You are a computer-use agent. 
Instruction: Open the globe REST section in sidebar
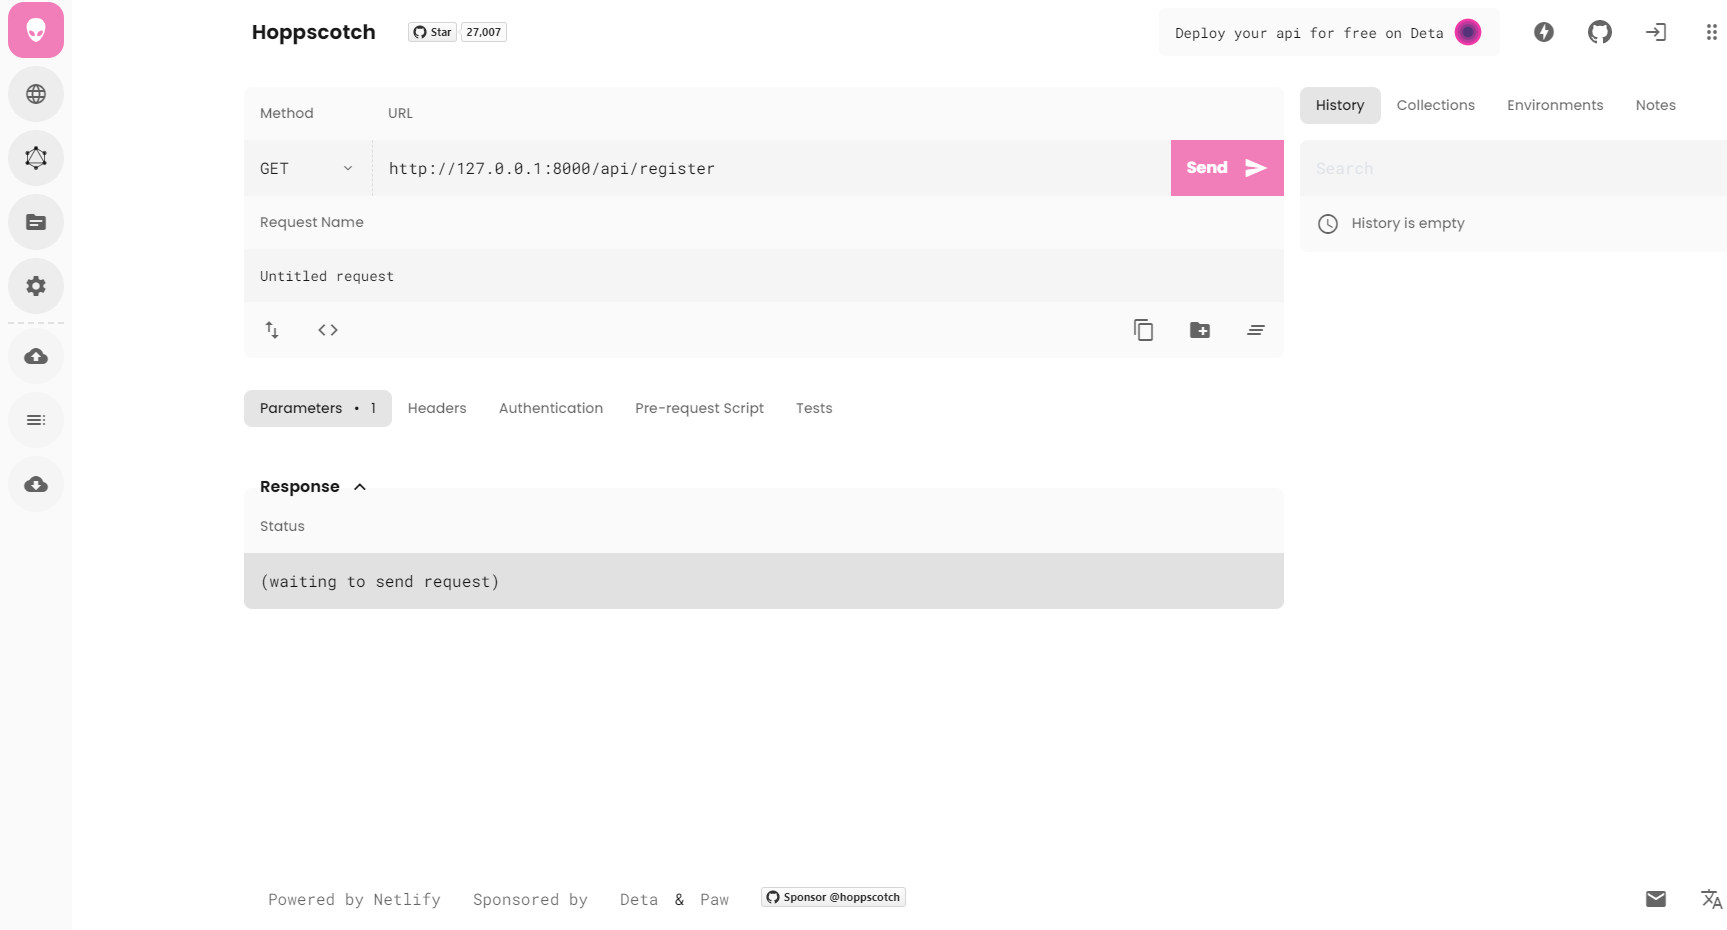coord(36,94)
